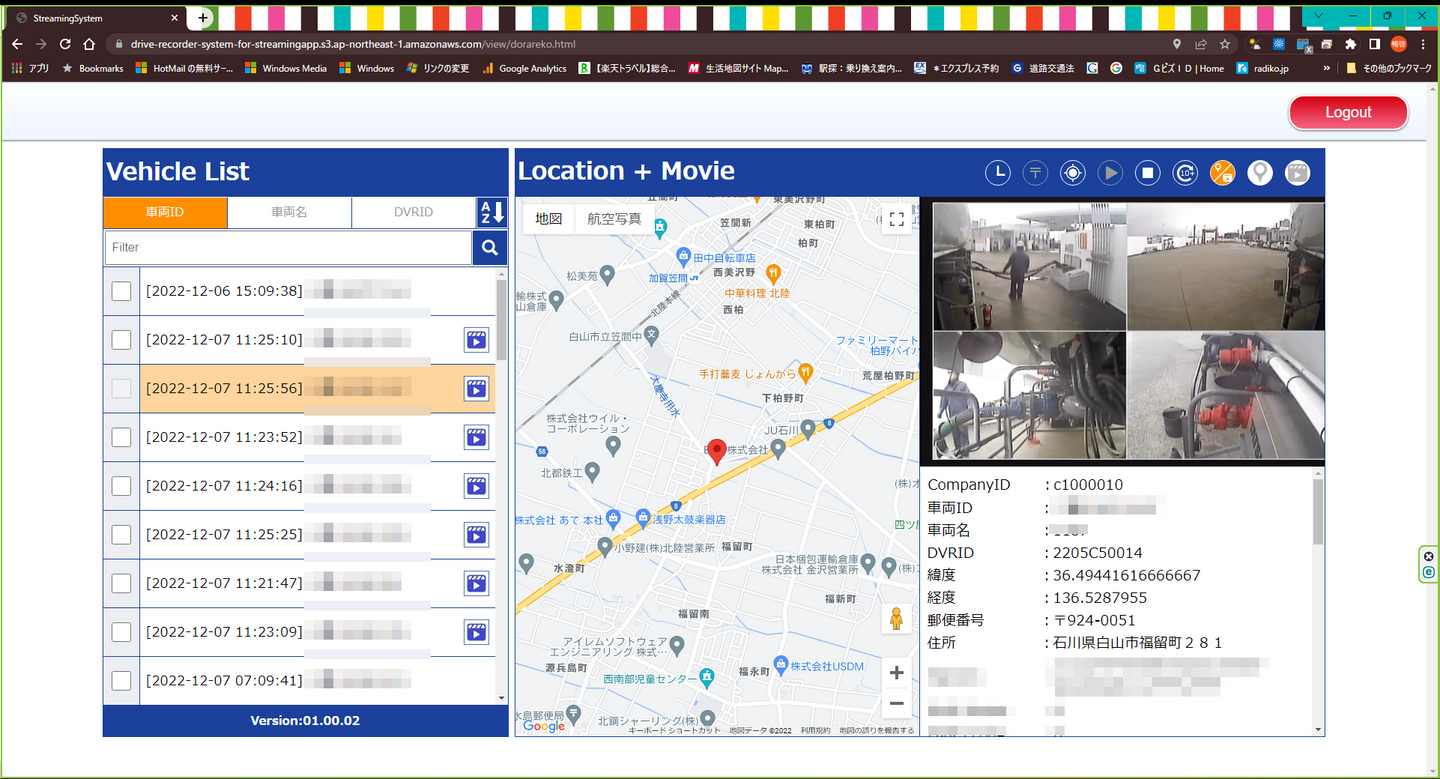
Task: Click the clock history icon
Action: coord(997,173)
